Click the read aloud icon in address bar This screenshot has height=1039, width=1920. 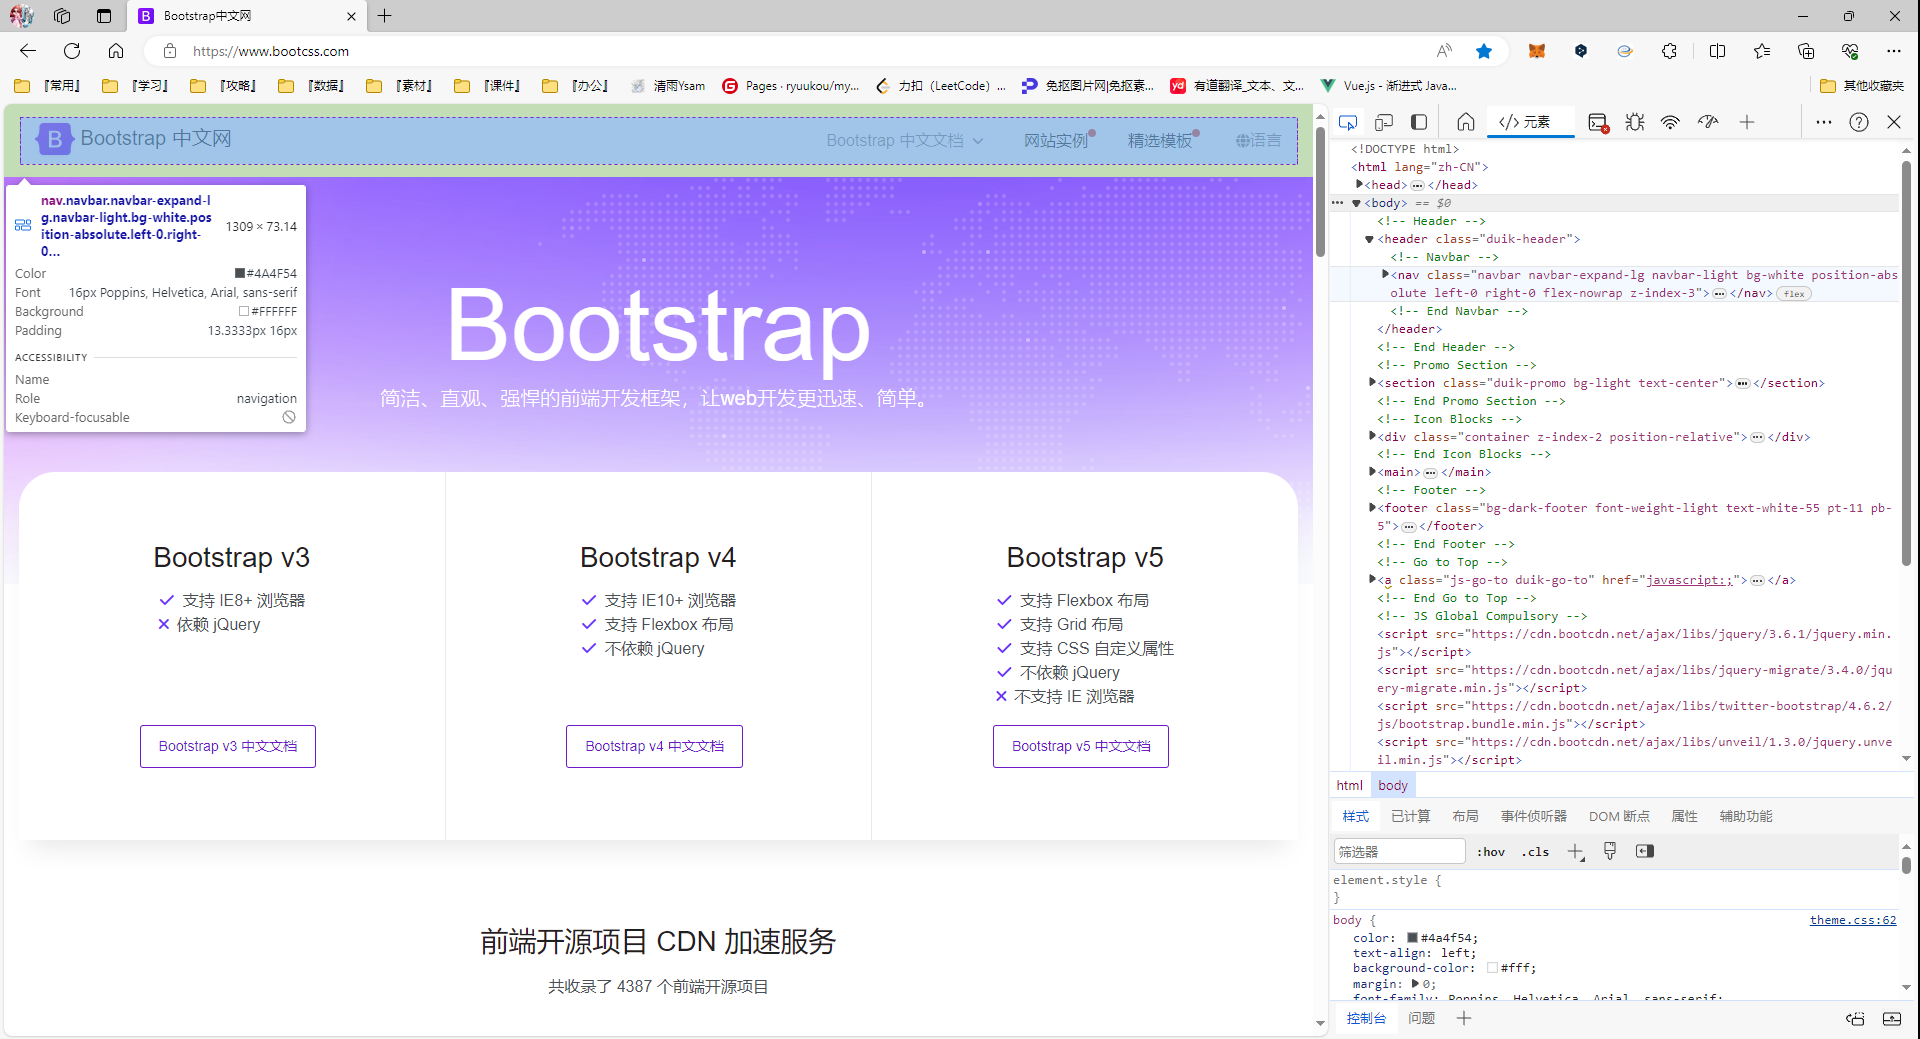point(1444,51)
